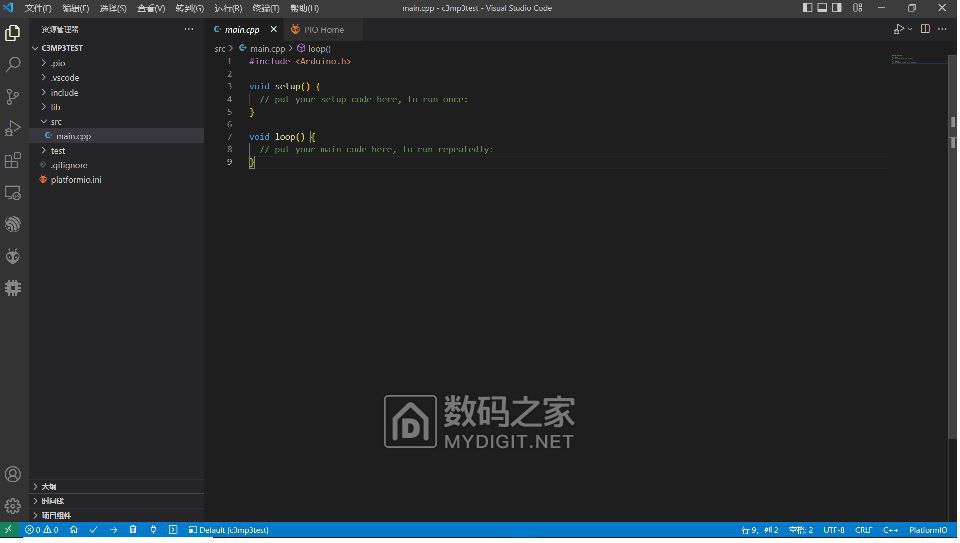960x543 pixels.
Task: Open run dropdown arrow in editor toolbar
Action: pyautogui.click(x=910, y=30)
